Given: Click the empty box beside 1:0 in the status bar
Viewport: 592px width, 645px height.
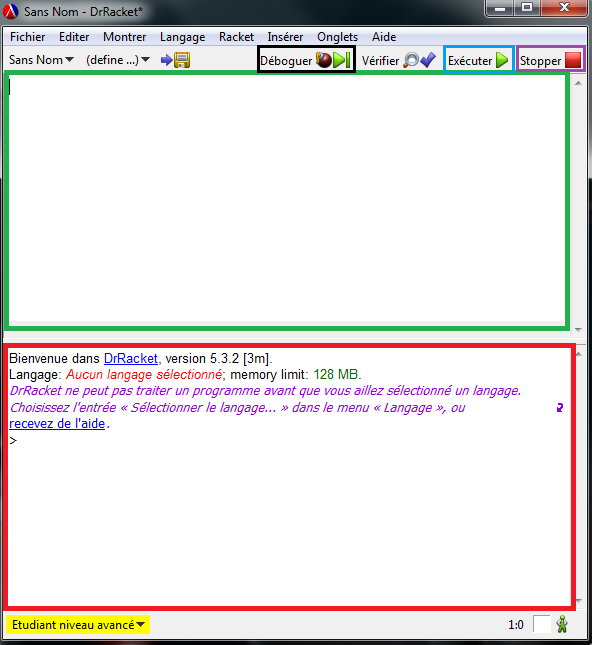Looking at the screenshot, I should point(541,624).
